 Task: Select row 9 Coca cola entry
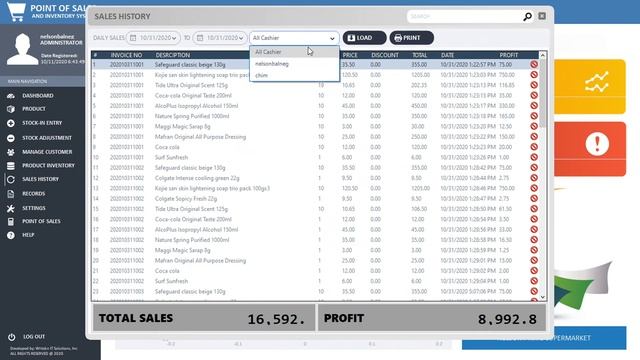[315, 147]
